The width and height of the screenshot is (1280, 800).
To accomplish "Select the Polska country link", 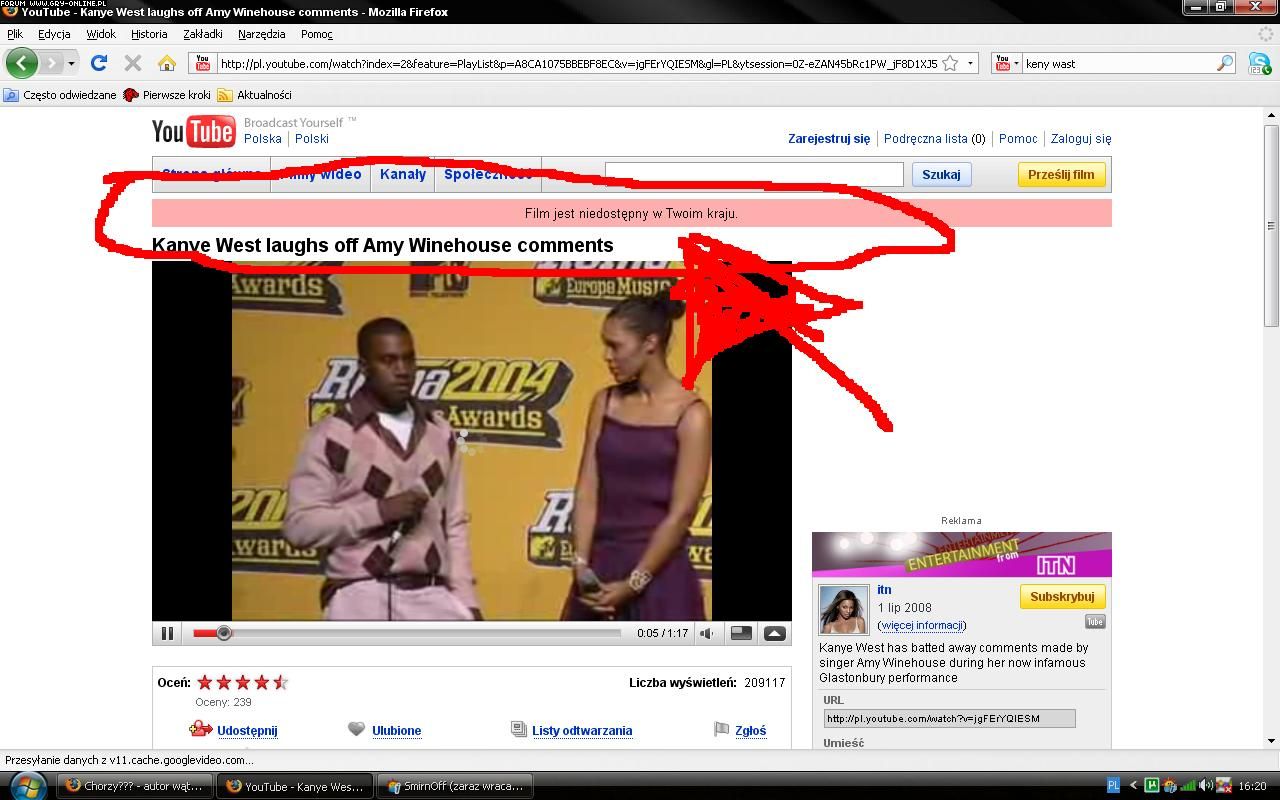I will 263,139.
